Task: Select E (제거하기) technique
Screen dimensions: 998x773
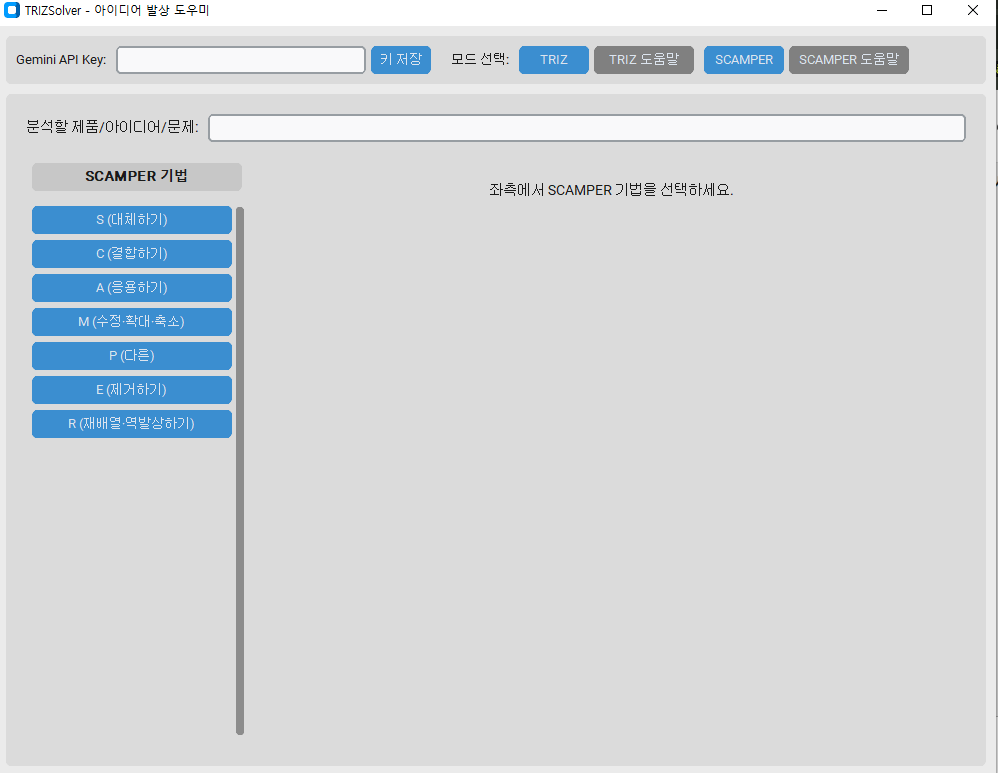Action: 132,390
